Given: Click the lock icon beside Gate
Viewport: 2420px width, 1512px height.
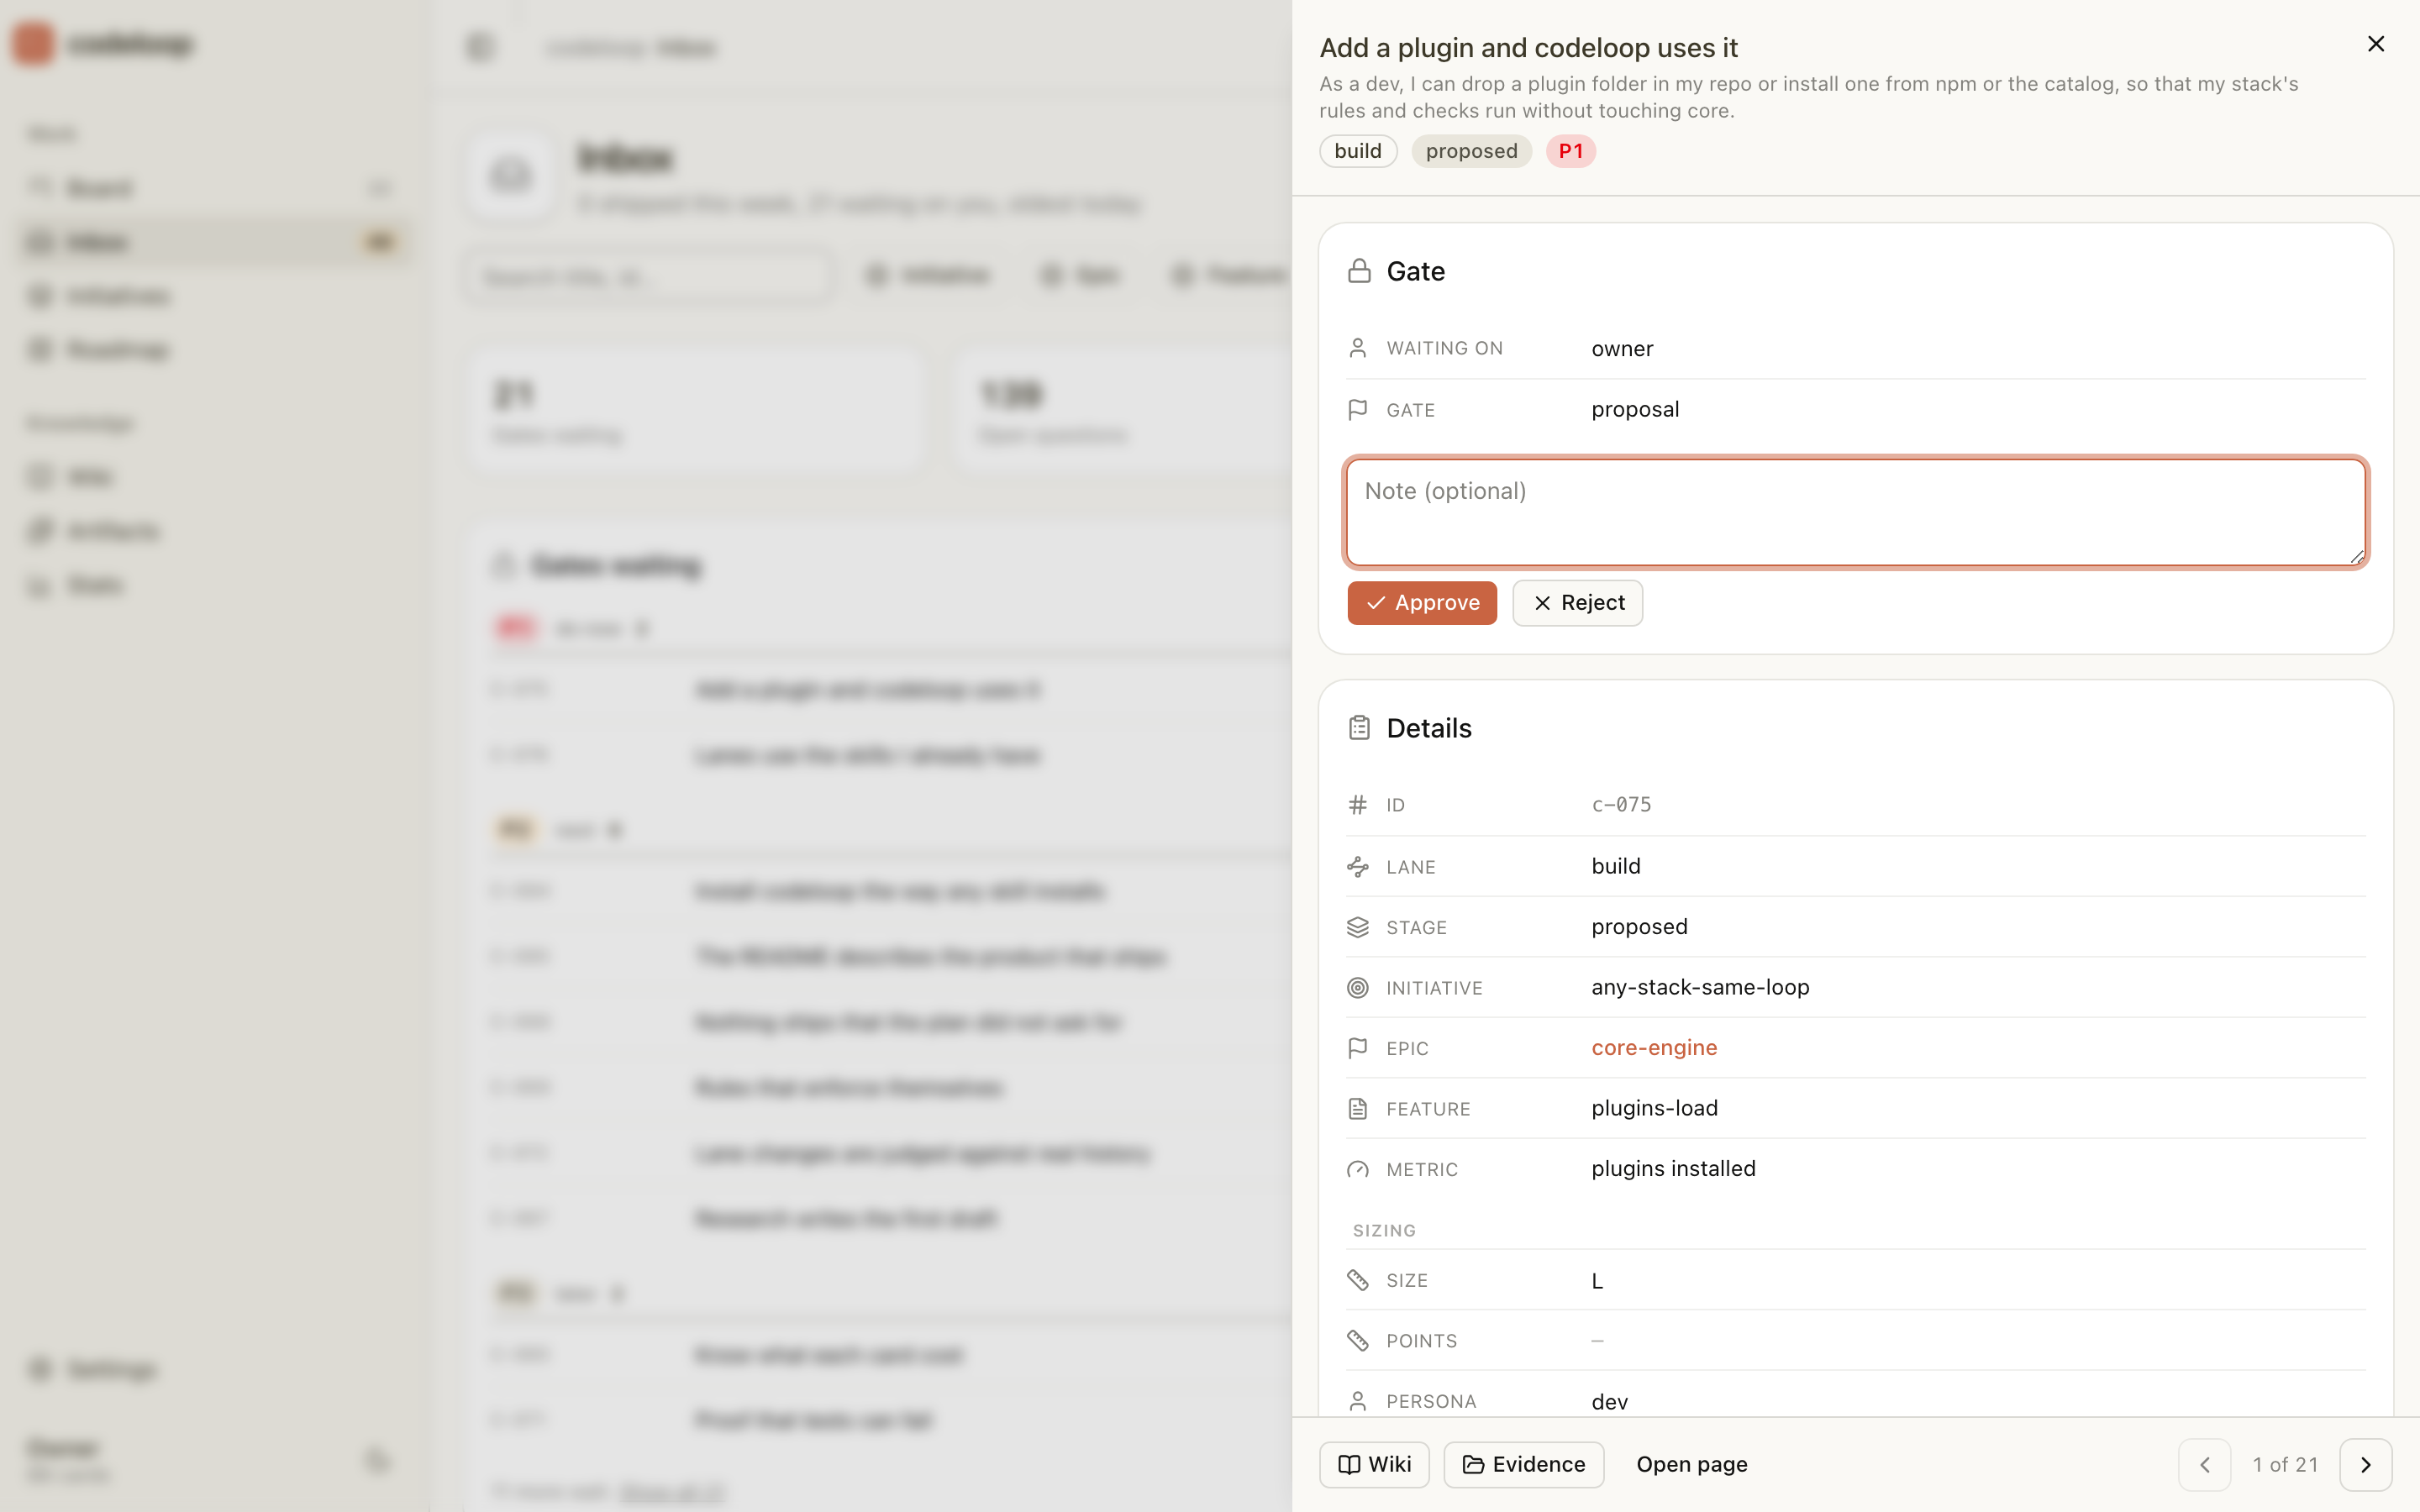Looking at the screenshot, I should 1359,271.
